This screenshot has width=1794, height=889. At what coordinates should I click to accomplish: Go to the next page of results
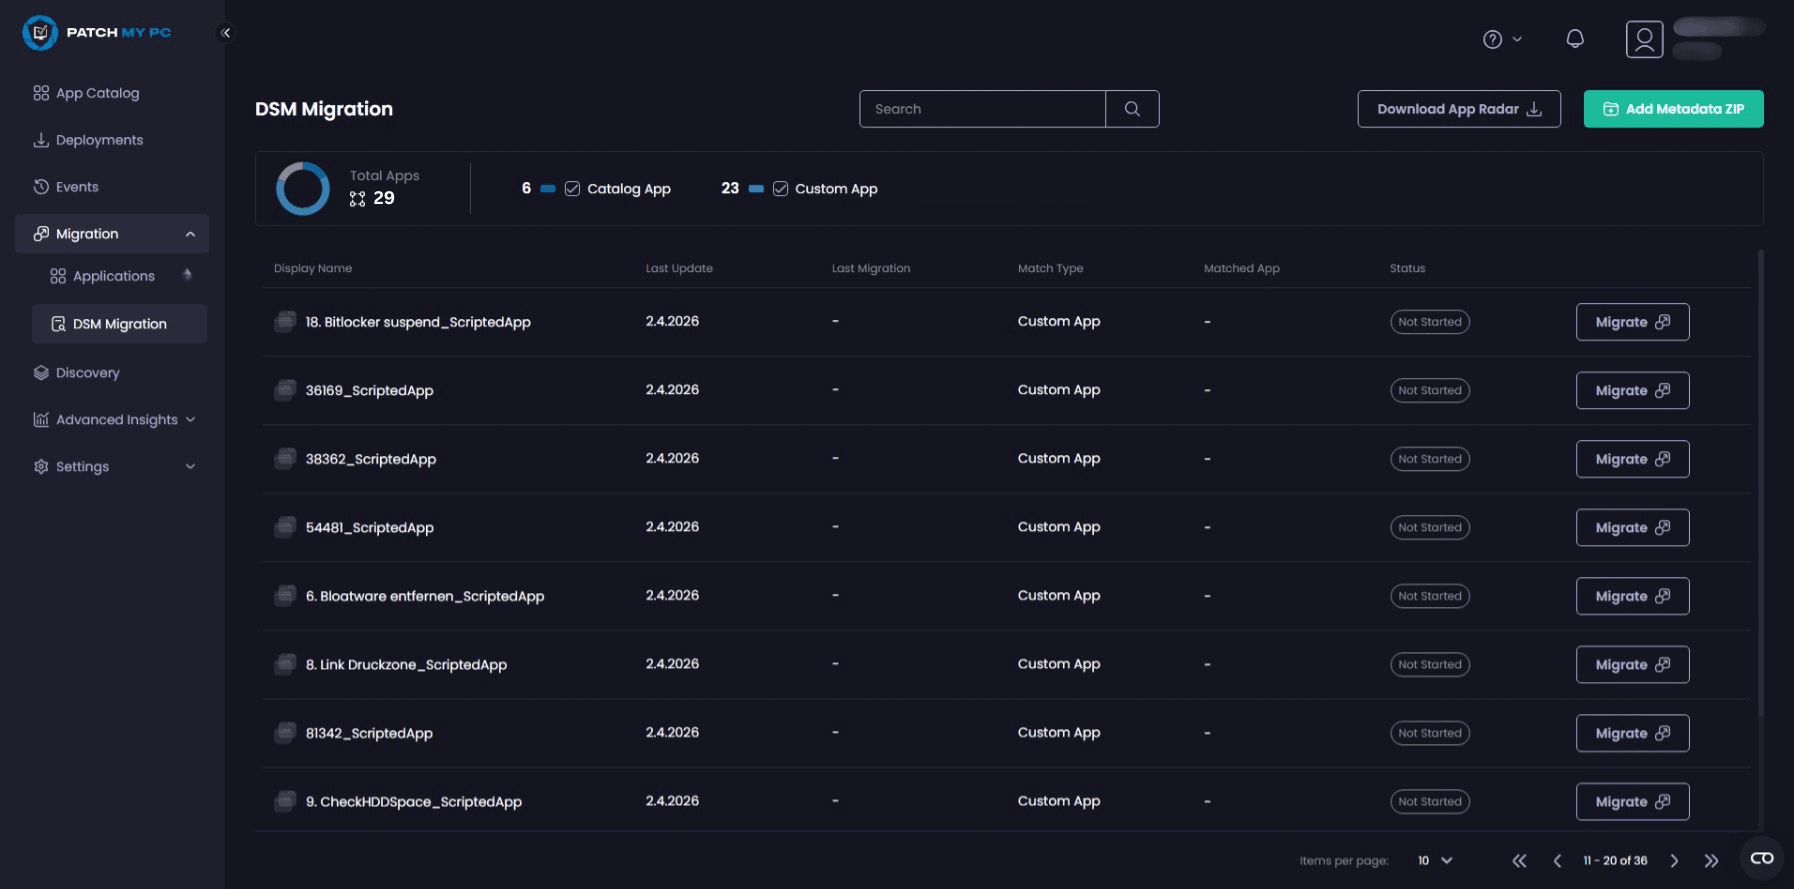click(x=1674, y=860)
